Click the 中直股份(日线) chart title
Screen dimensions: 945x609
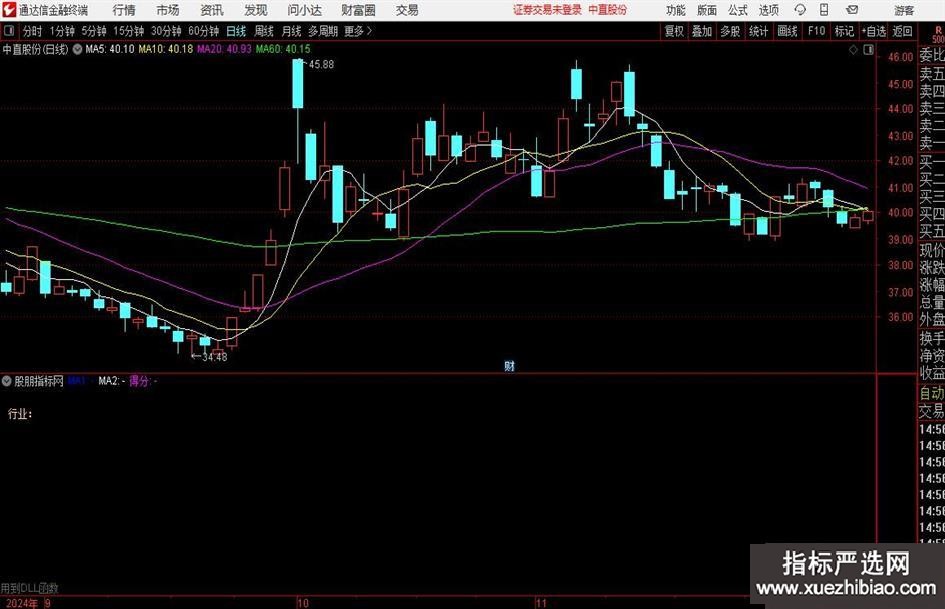[35, 49]
